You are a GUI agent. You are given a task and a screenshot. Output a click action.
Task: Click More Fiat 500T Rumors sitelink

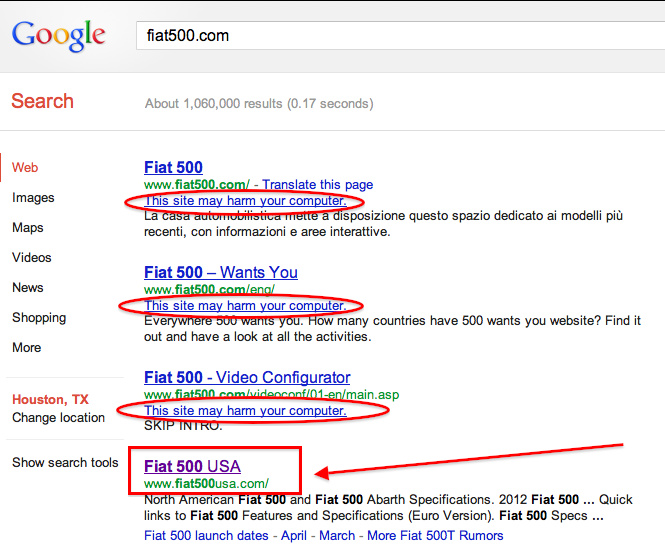[x=435, y=536]
